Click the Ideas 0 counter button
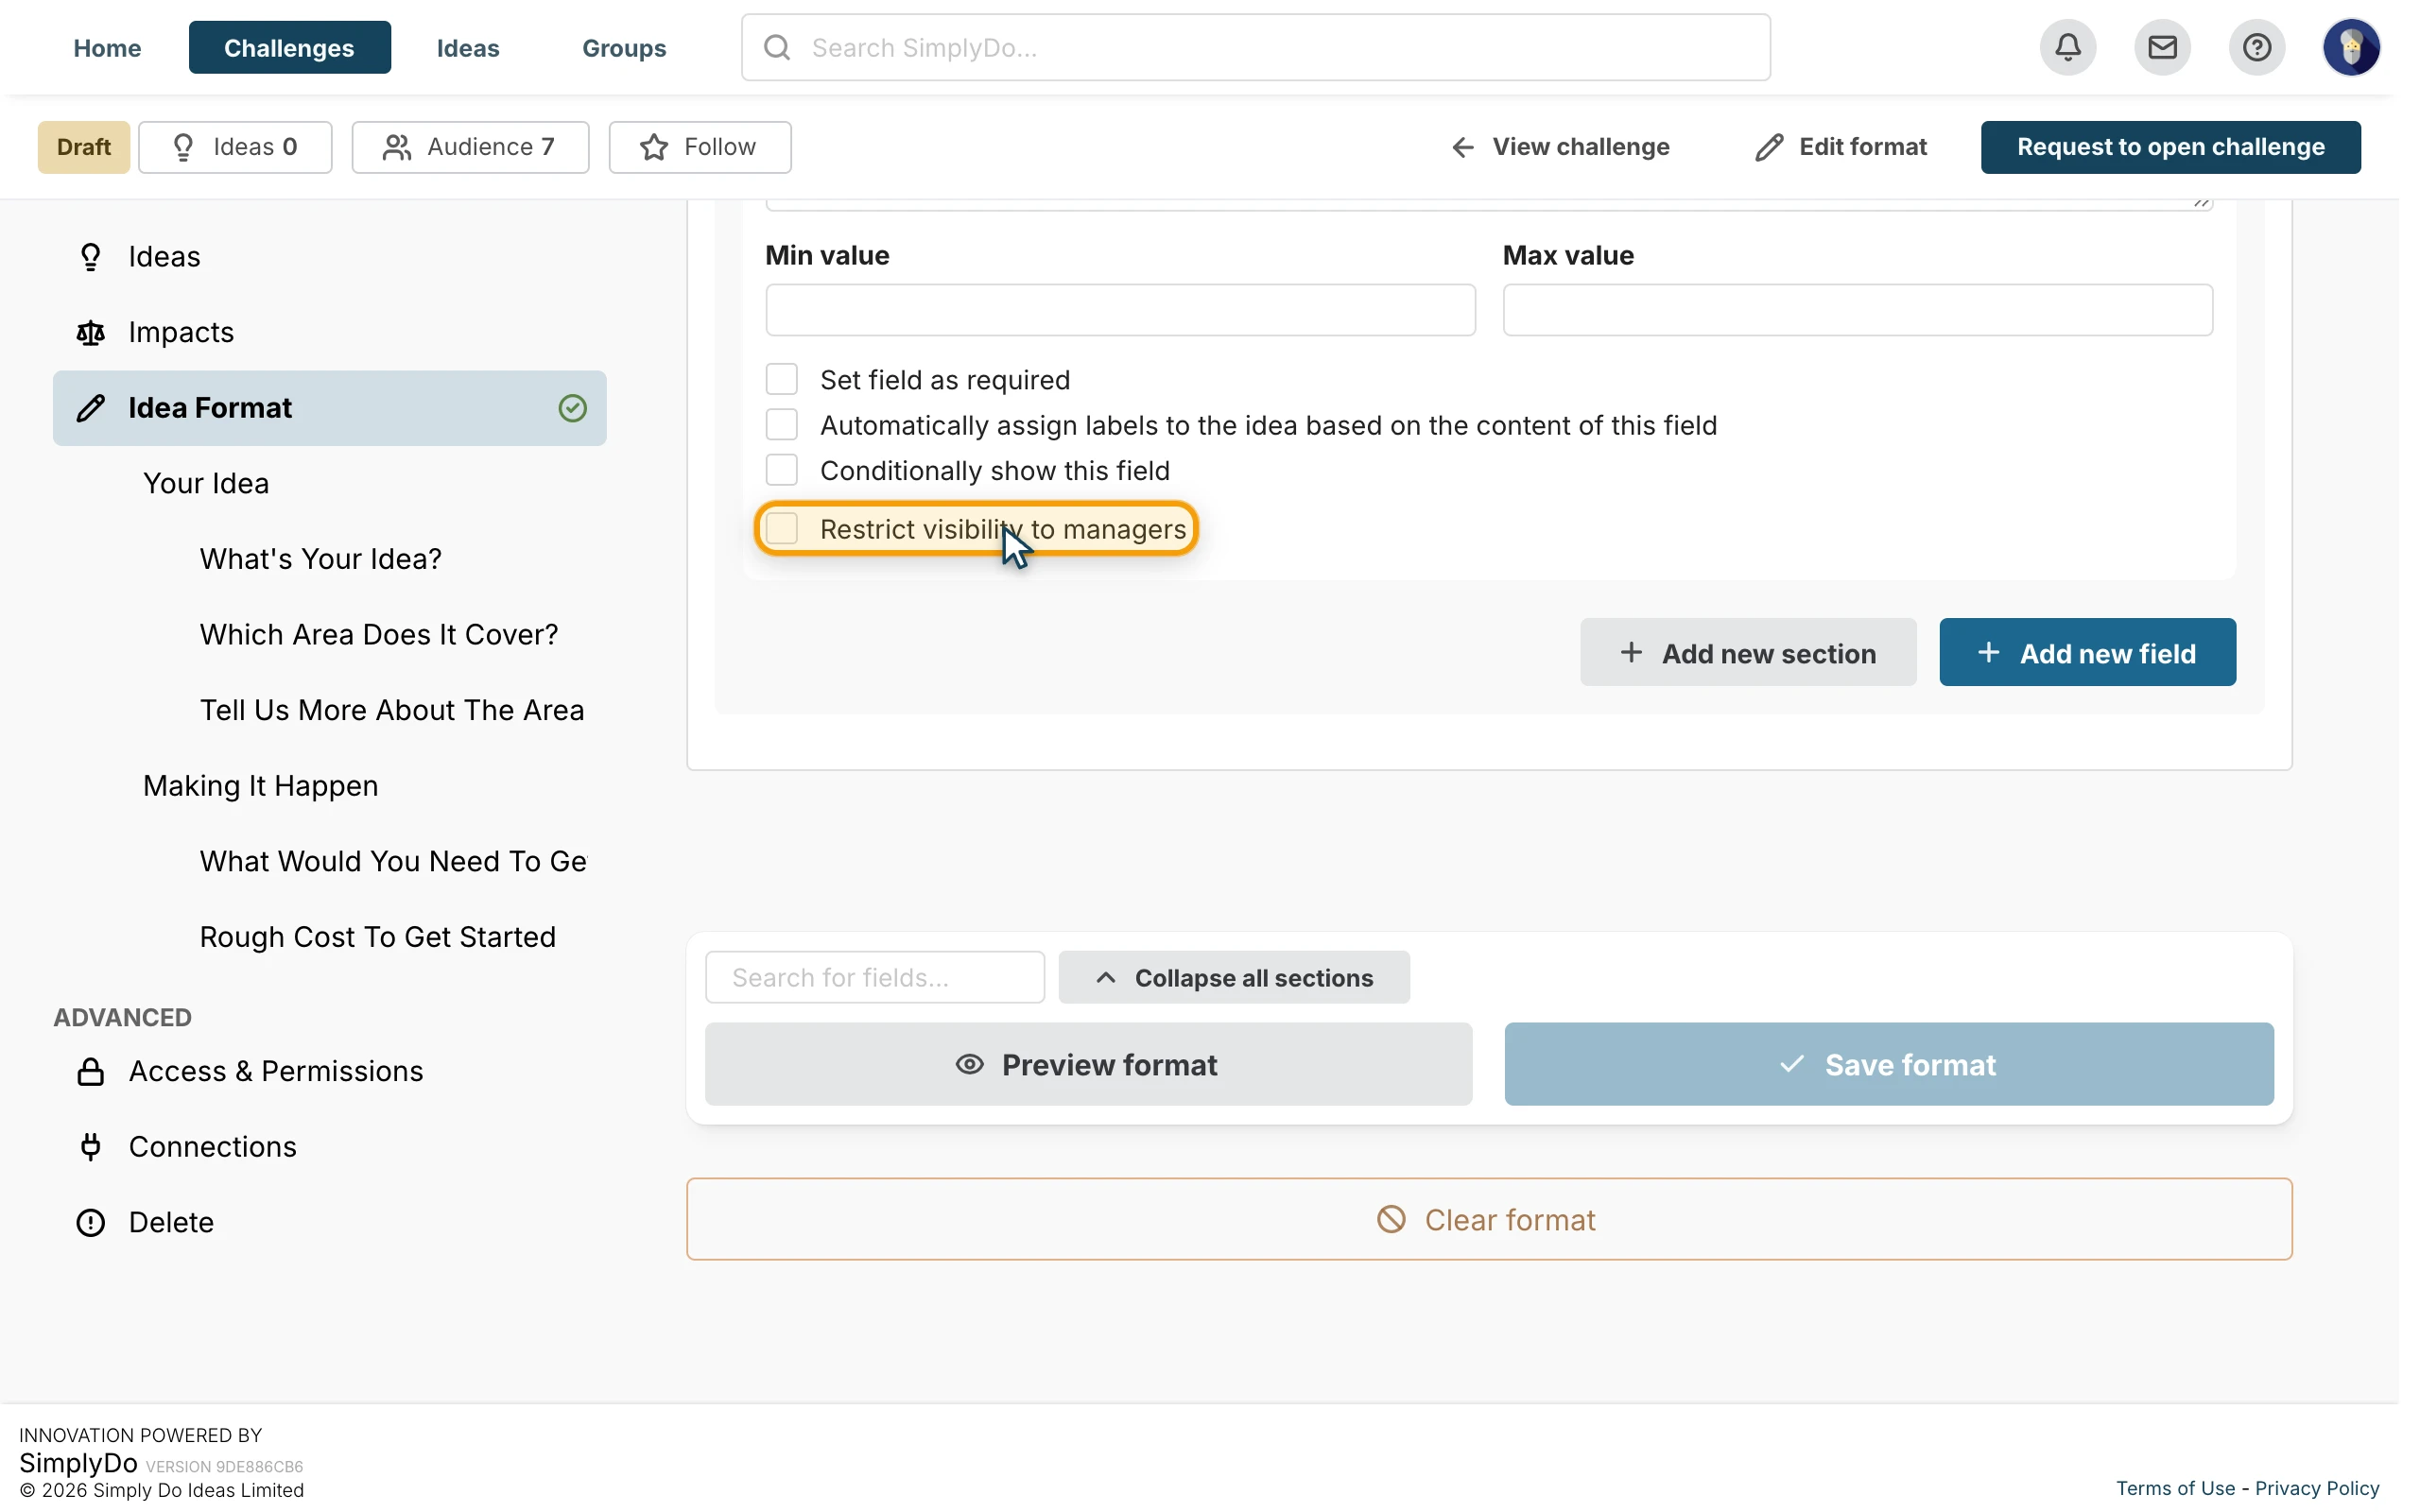2420x1512 pixels. (x=235, y=147)
